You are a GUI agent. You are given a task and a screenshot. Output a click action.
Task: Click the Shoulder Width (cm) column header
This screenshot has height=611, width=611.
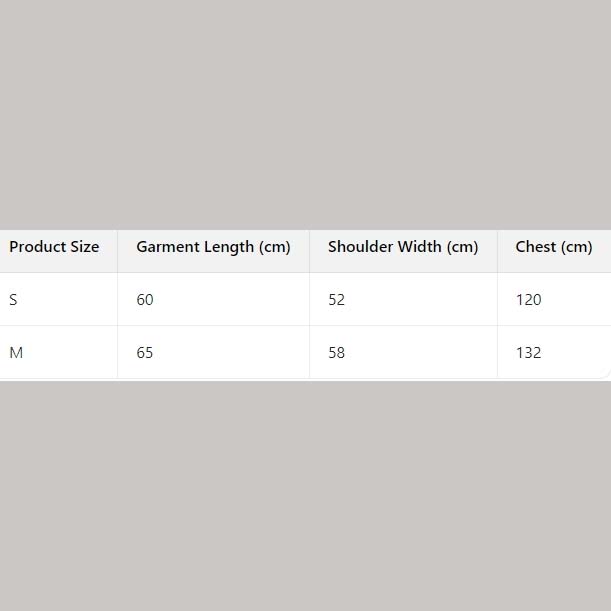click(x=403, y=247)
